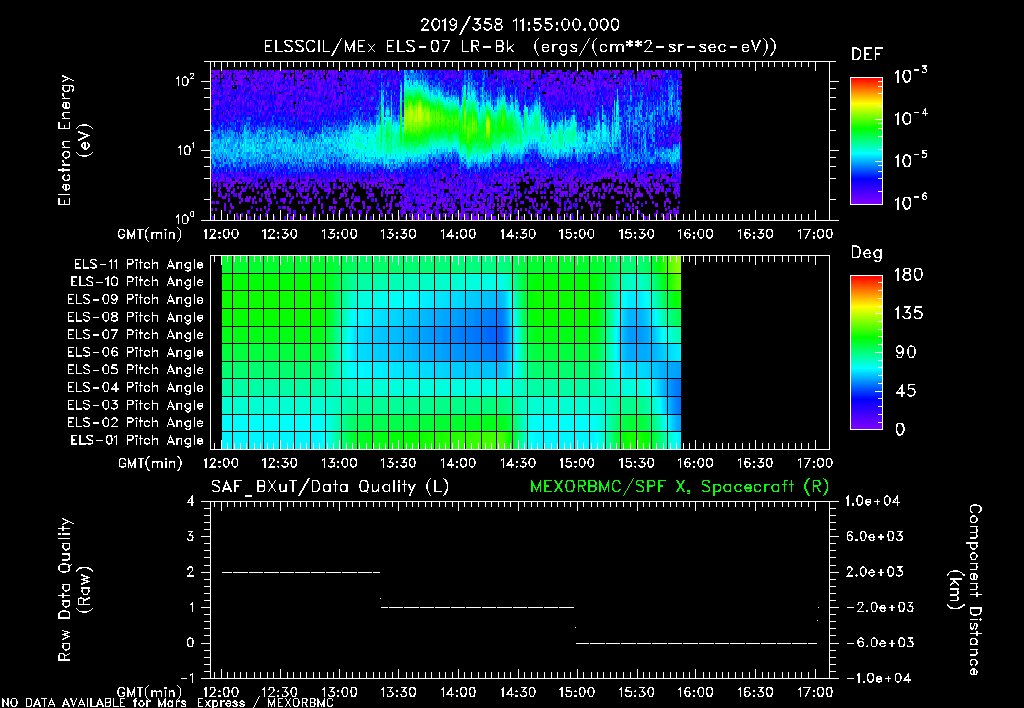
Task: Click the 45 value on Deg scale
Action: (906, 391)
